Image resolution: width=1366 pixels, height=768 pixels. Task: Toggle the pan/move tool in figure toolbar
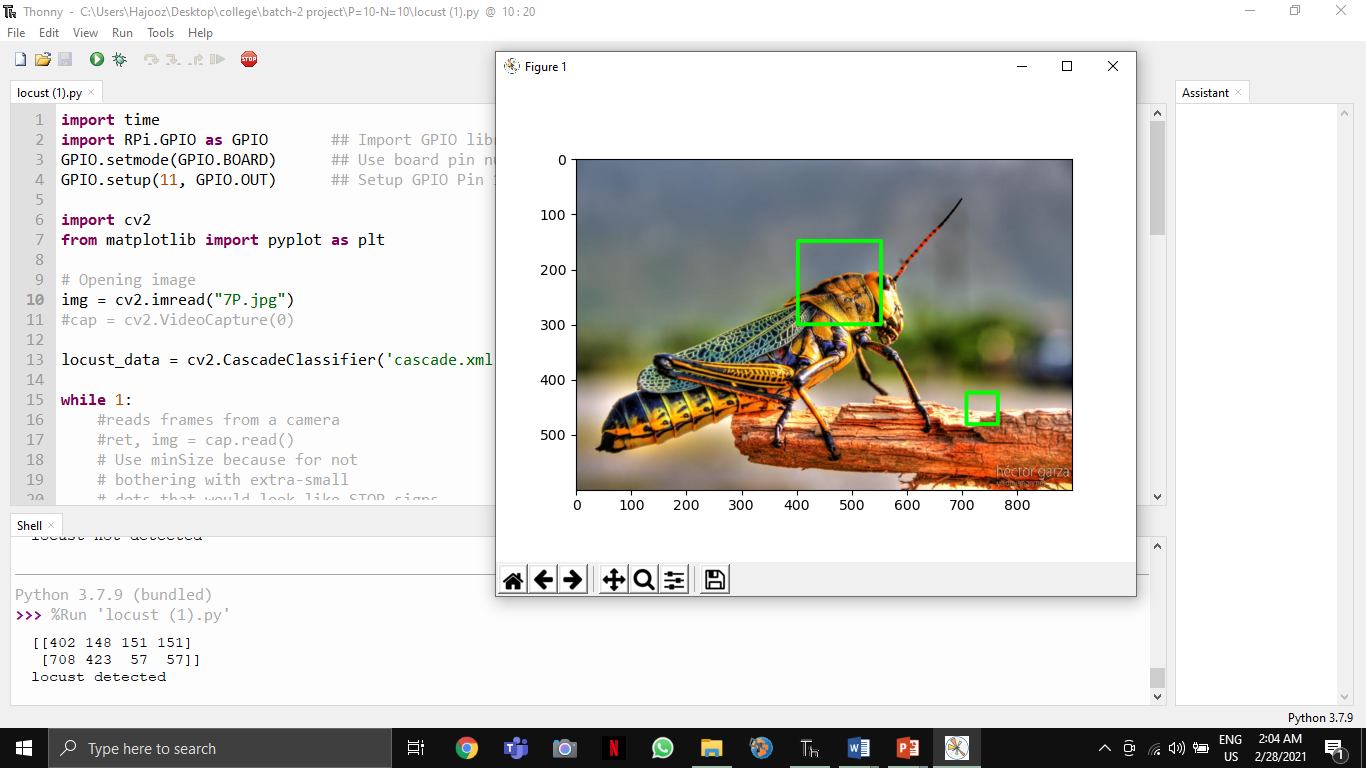click(613, 578)
